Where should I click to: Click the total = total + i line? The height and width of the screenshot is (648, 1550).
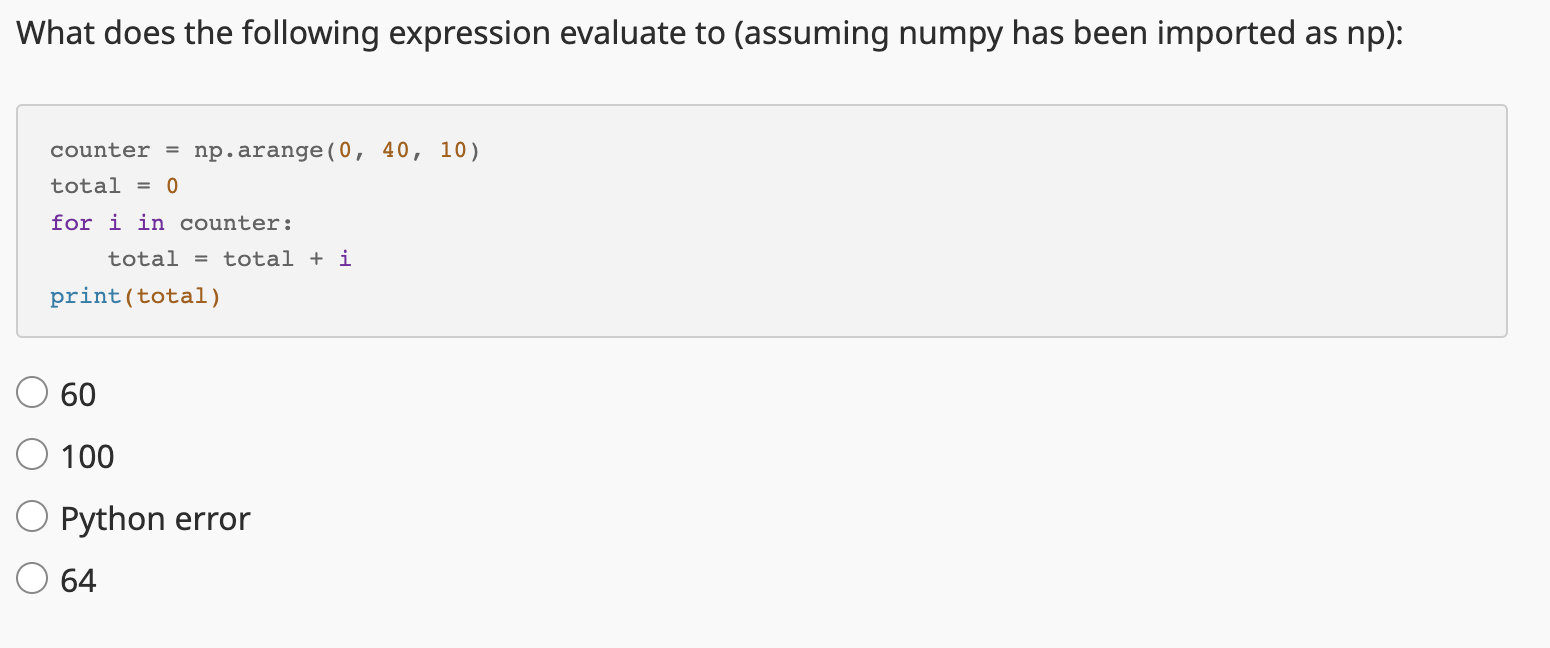(228, 258)
